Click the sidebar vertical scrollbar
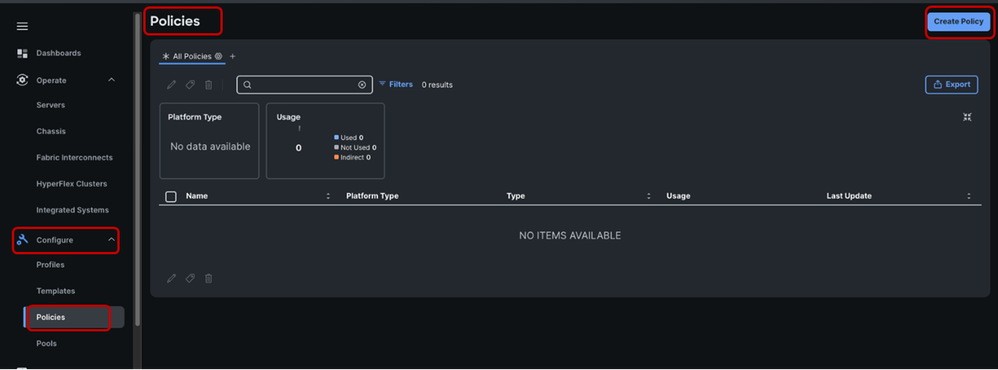 click(x=137, y=169)
